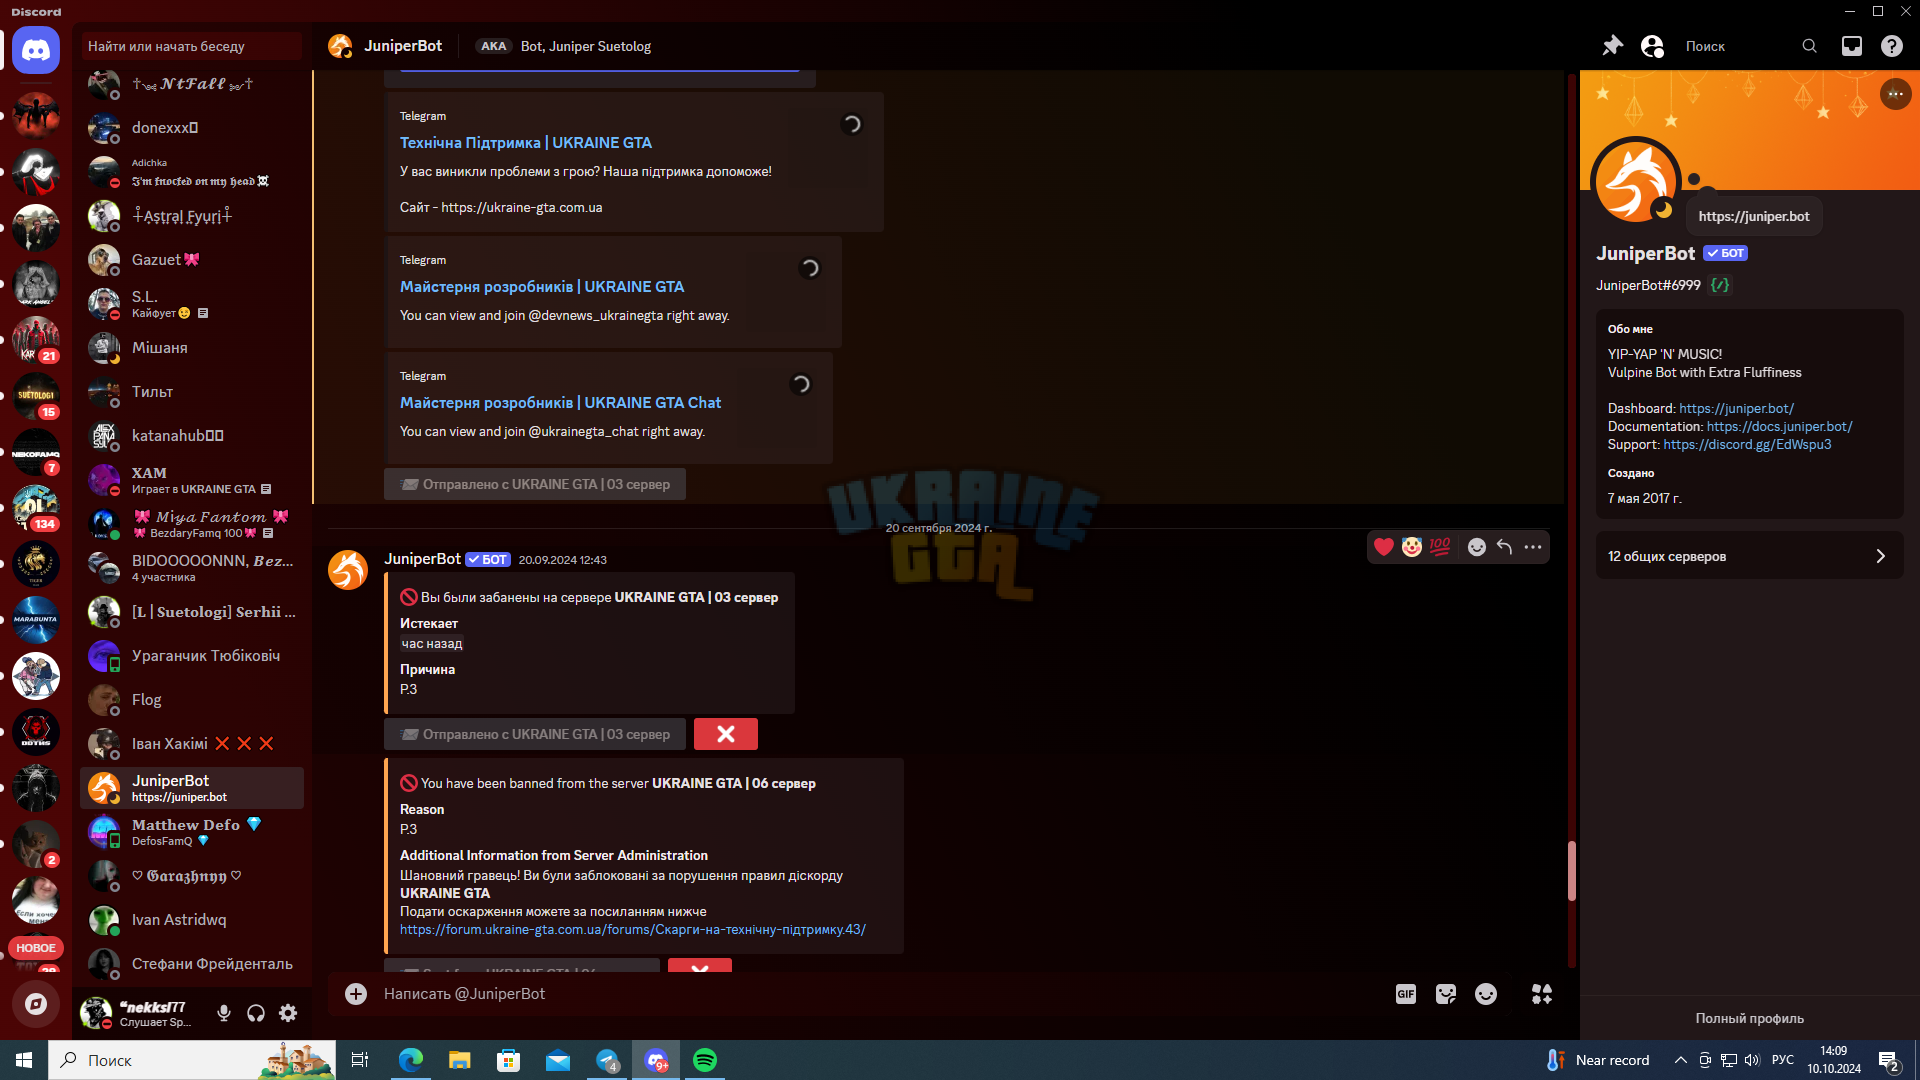Open Spotify from taskbar
Viewport: 1920px width, 1080px height.
705,1060
